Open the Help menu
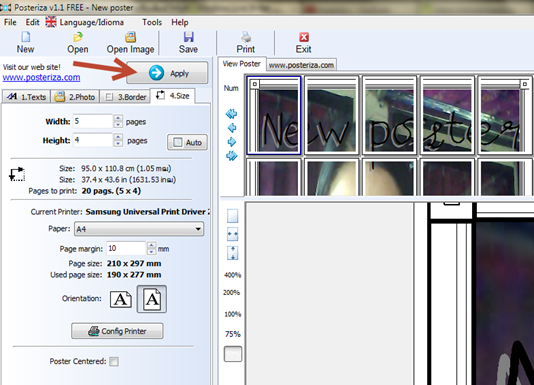 click(x=180, y=22)
